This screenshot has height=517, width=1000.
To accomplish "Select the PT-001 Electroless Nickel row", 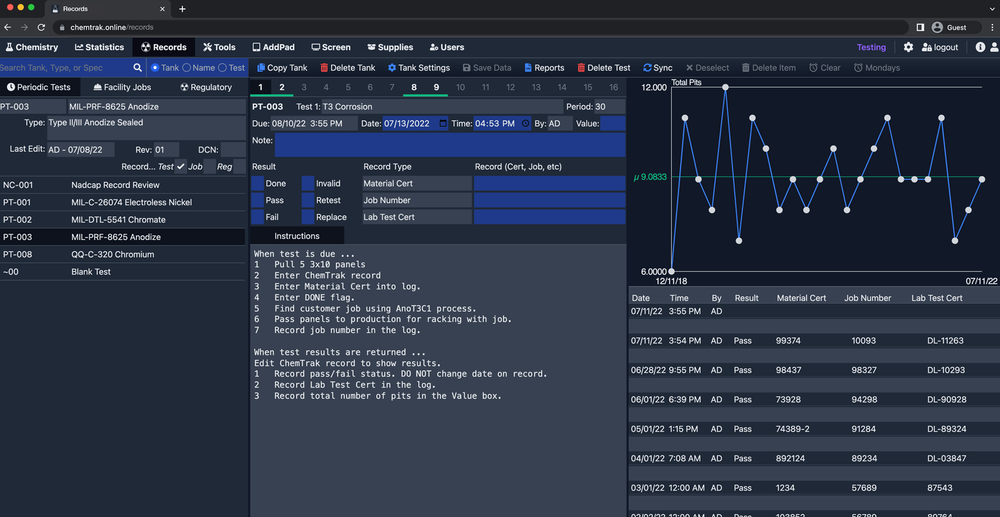I will point(122,202).
